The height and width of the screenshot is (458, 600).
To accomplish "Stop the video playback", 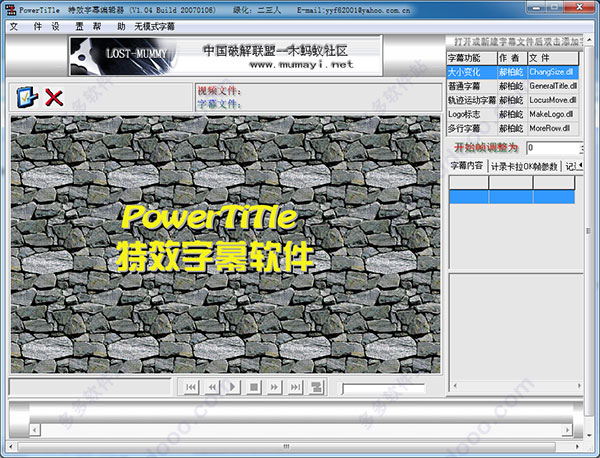I will (x=253, y=387).
